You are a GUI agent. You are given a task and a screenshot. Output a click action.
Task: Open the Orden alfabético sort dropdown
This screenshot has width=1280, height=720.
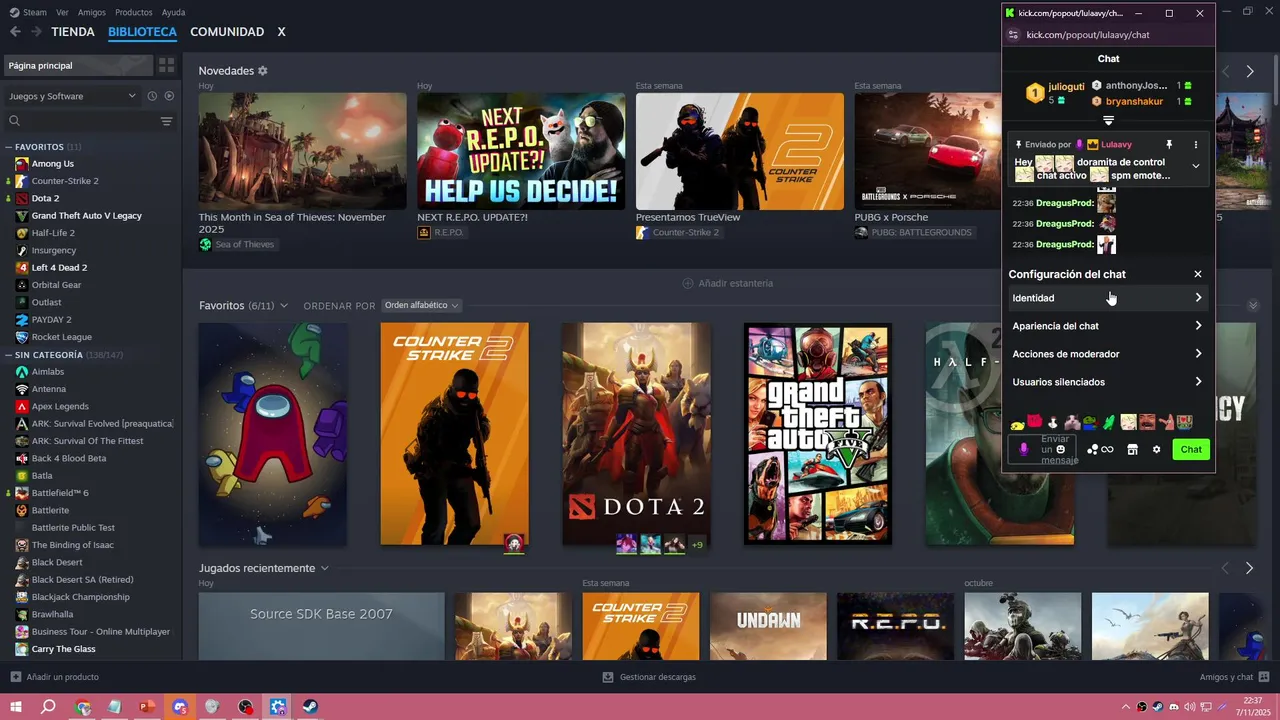[x=421, y=306]
